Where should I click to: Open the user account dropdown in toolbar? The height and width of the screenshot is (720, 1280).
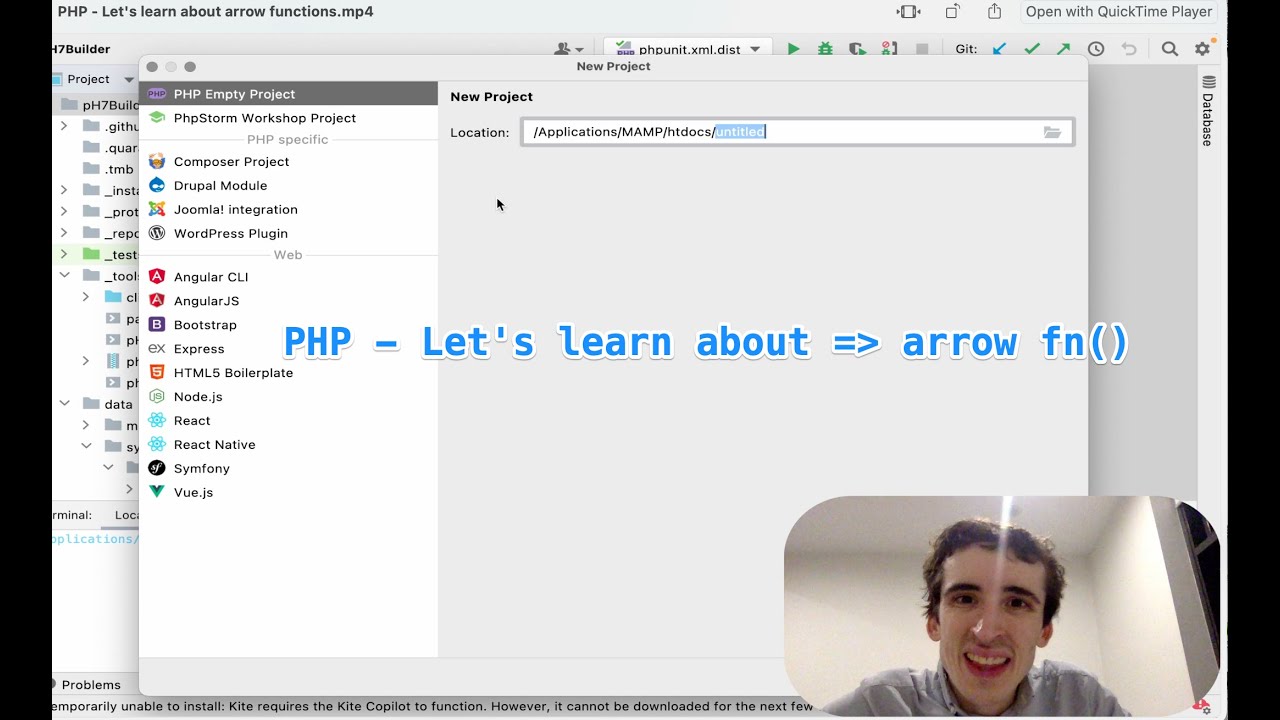pos(569,49)
